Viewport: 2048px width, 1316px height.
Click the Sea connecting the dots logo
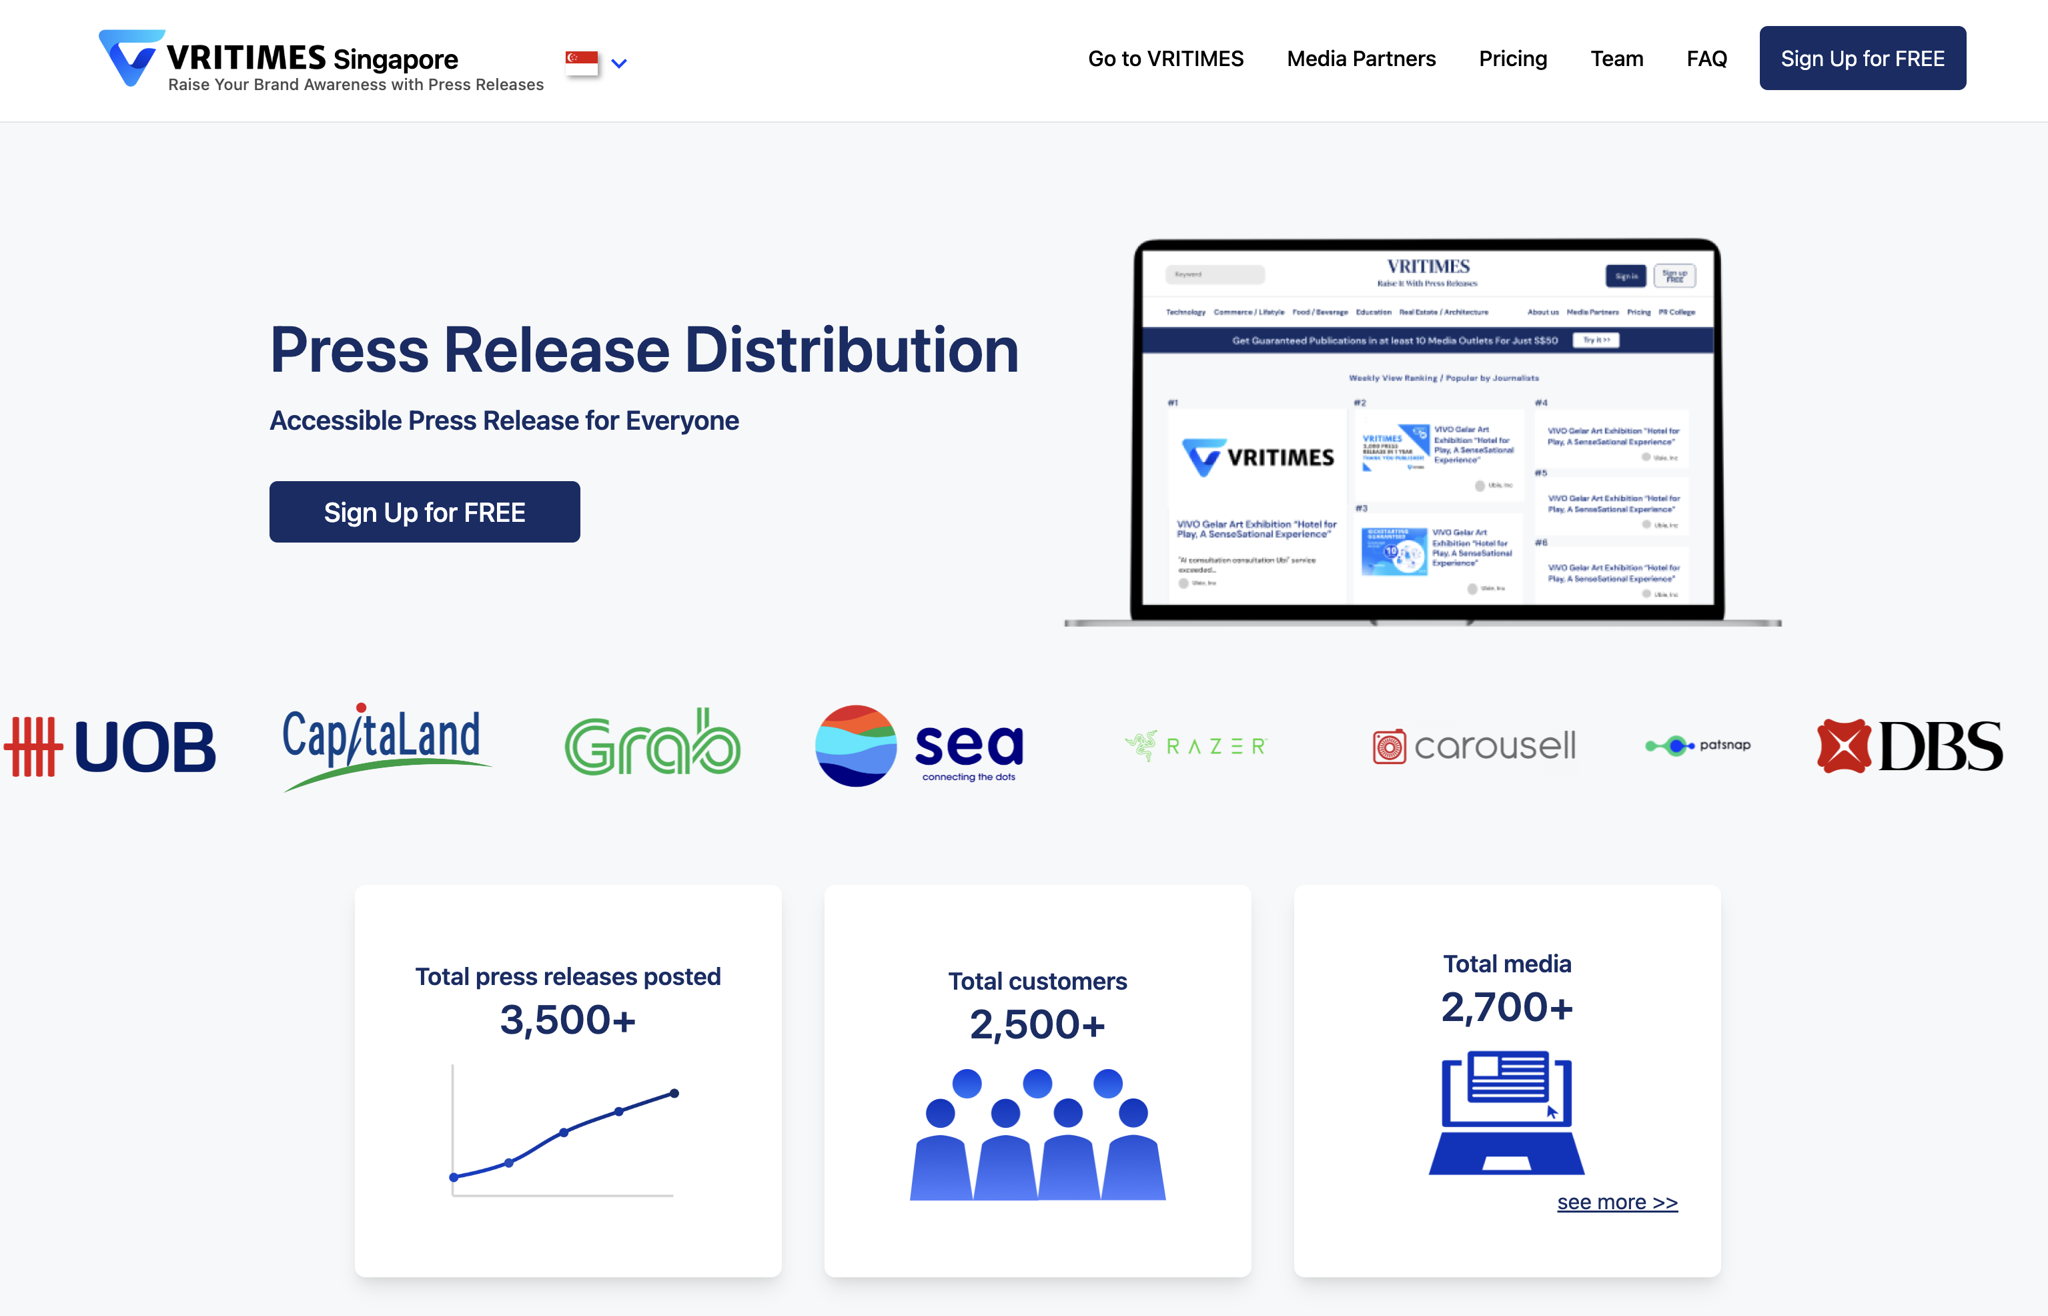coord(920,746)
